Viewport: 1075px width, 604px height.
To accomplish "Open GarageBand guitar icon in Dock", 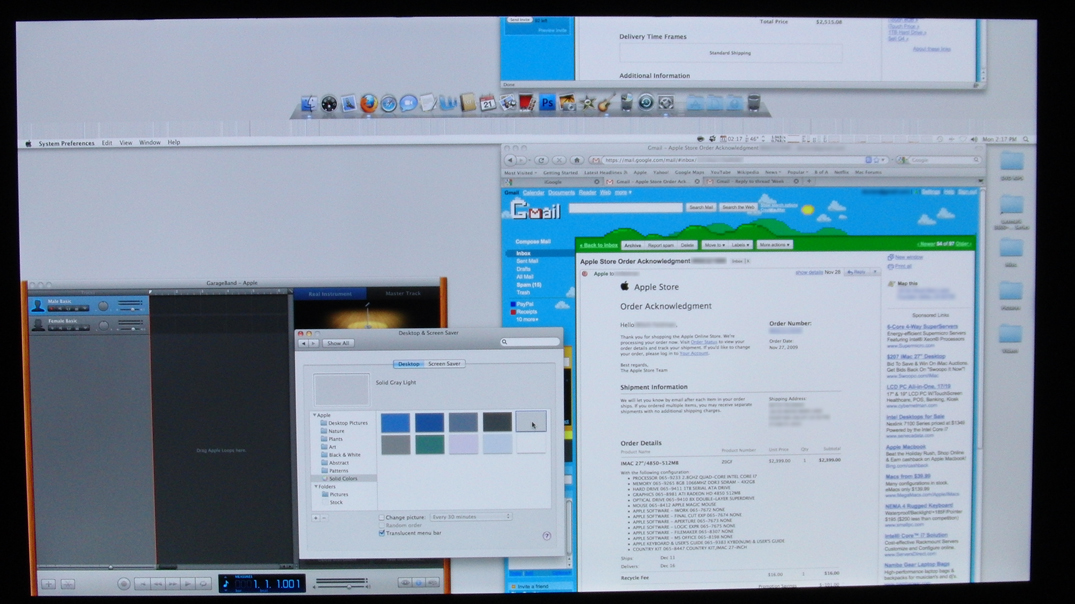I will pyautogui.click(x=606, y=104).
